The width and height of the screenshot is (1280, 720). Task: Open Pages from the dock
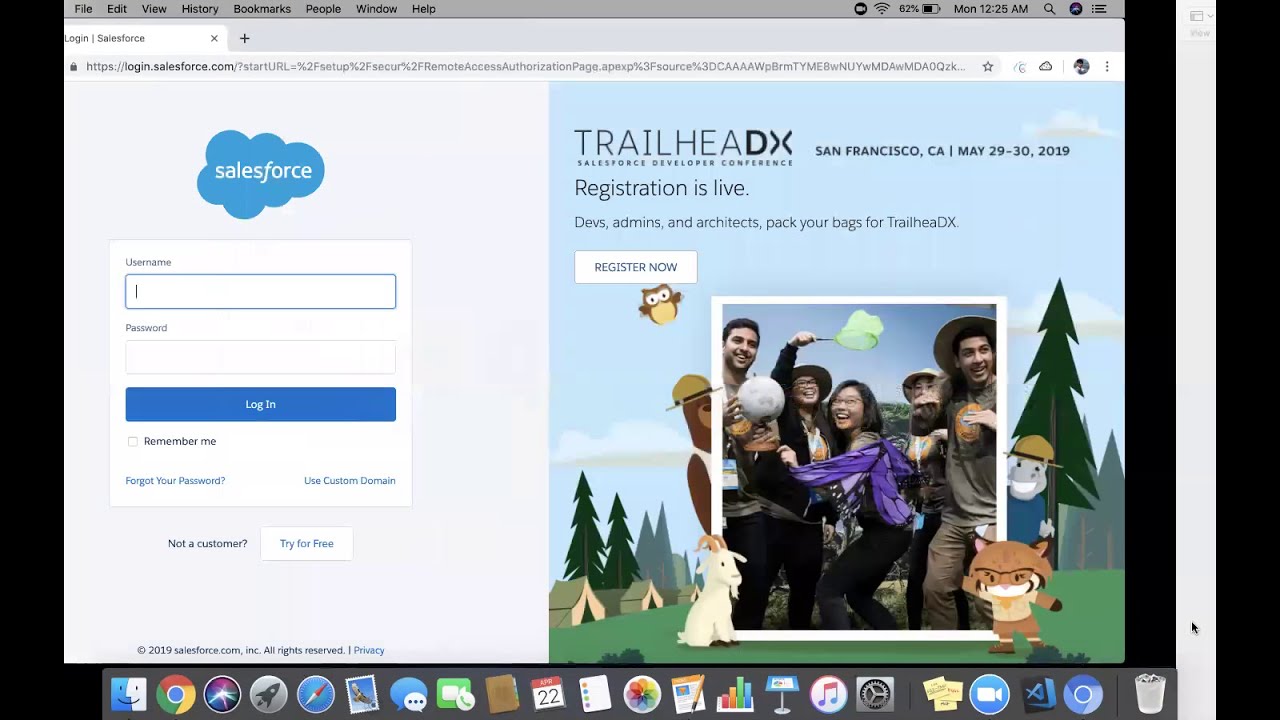(688, 695)
